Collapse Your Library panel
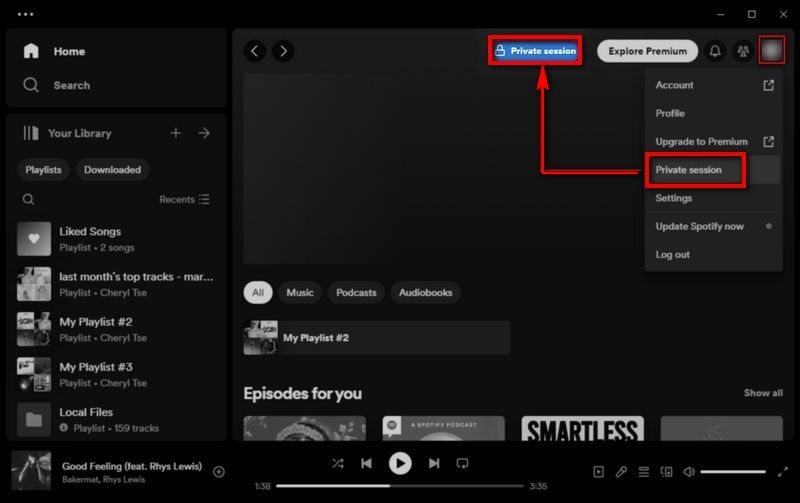The image size is (800, 503). pyautogui.click(x=67, y=133)
